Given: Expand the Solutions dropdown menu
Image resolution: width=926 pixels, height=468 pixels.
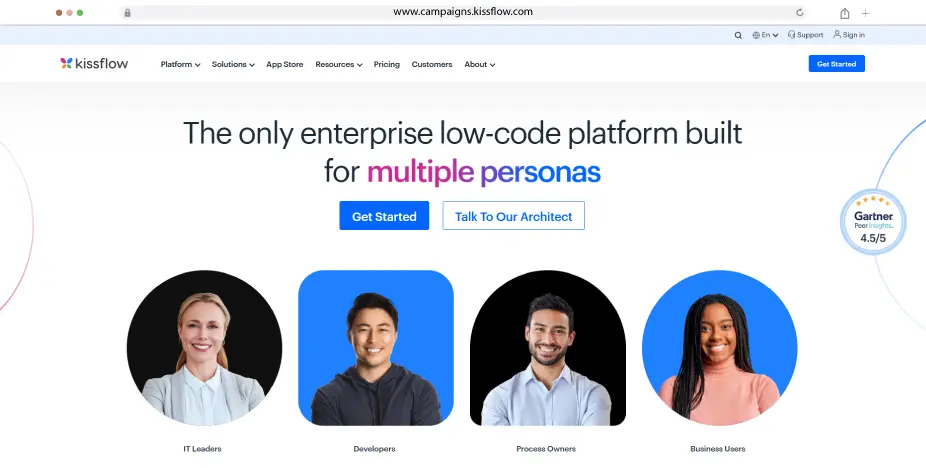Looking at the screenshot, I should 233,64.
